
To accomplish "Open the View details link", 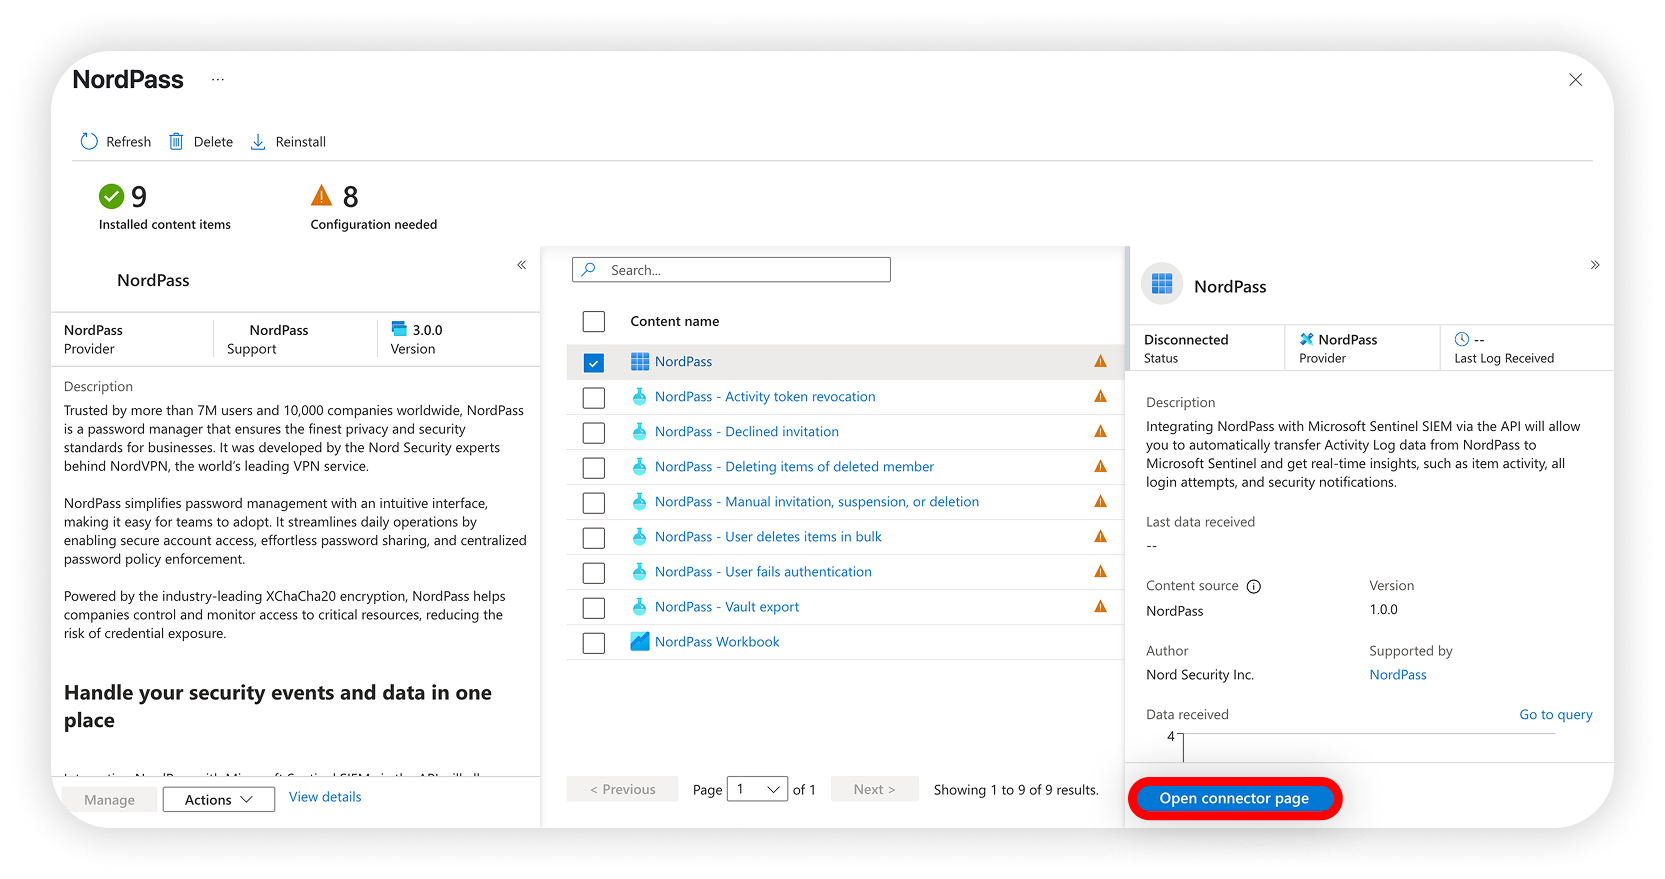I will (325, 797).
